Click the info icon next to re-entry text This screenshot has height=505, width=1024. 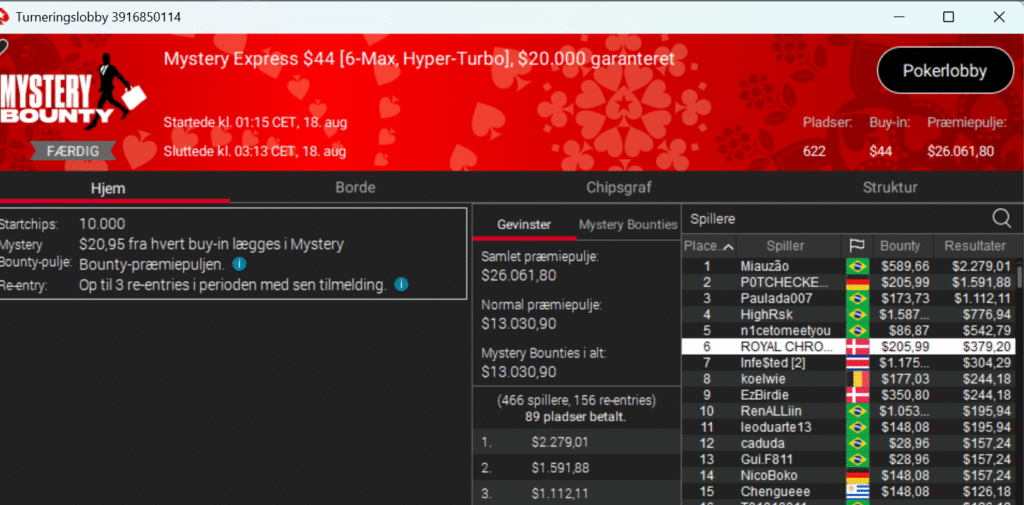click(x=401, y=285)
